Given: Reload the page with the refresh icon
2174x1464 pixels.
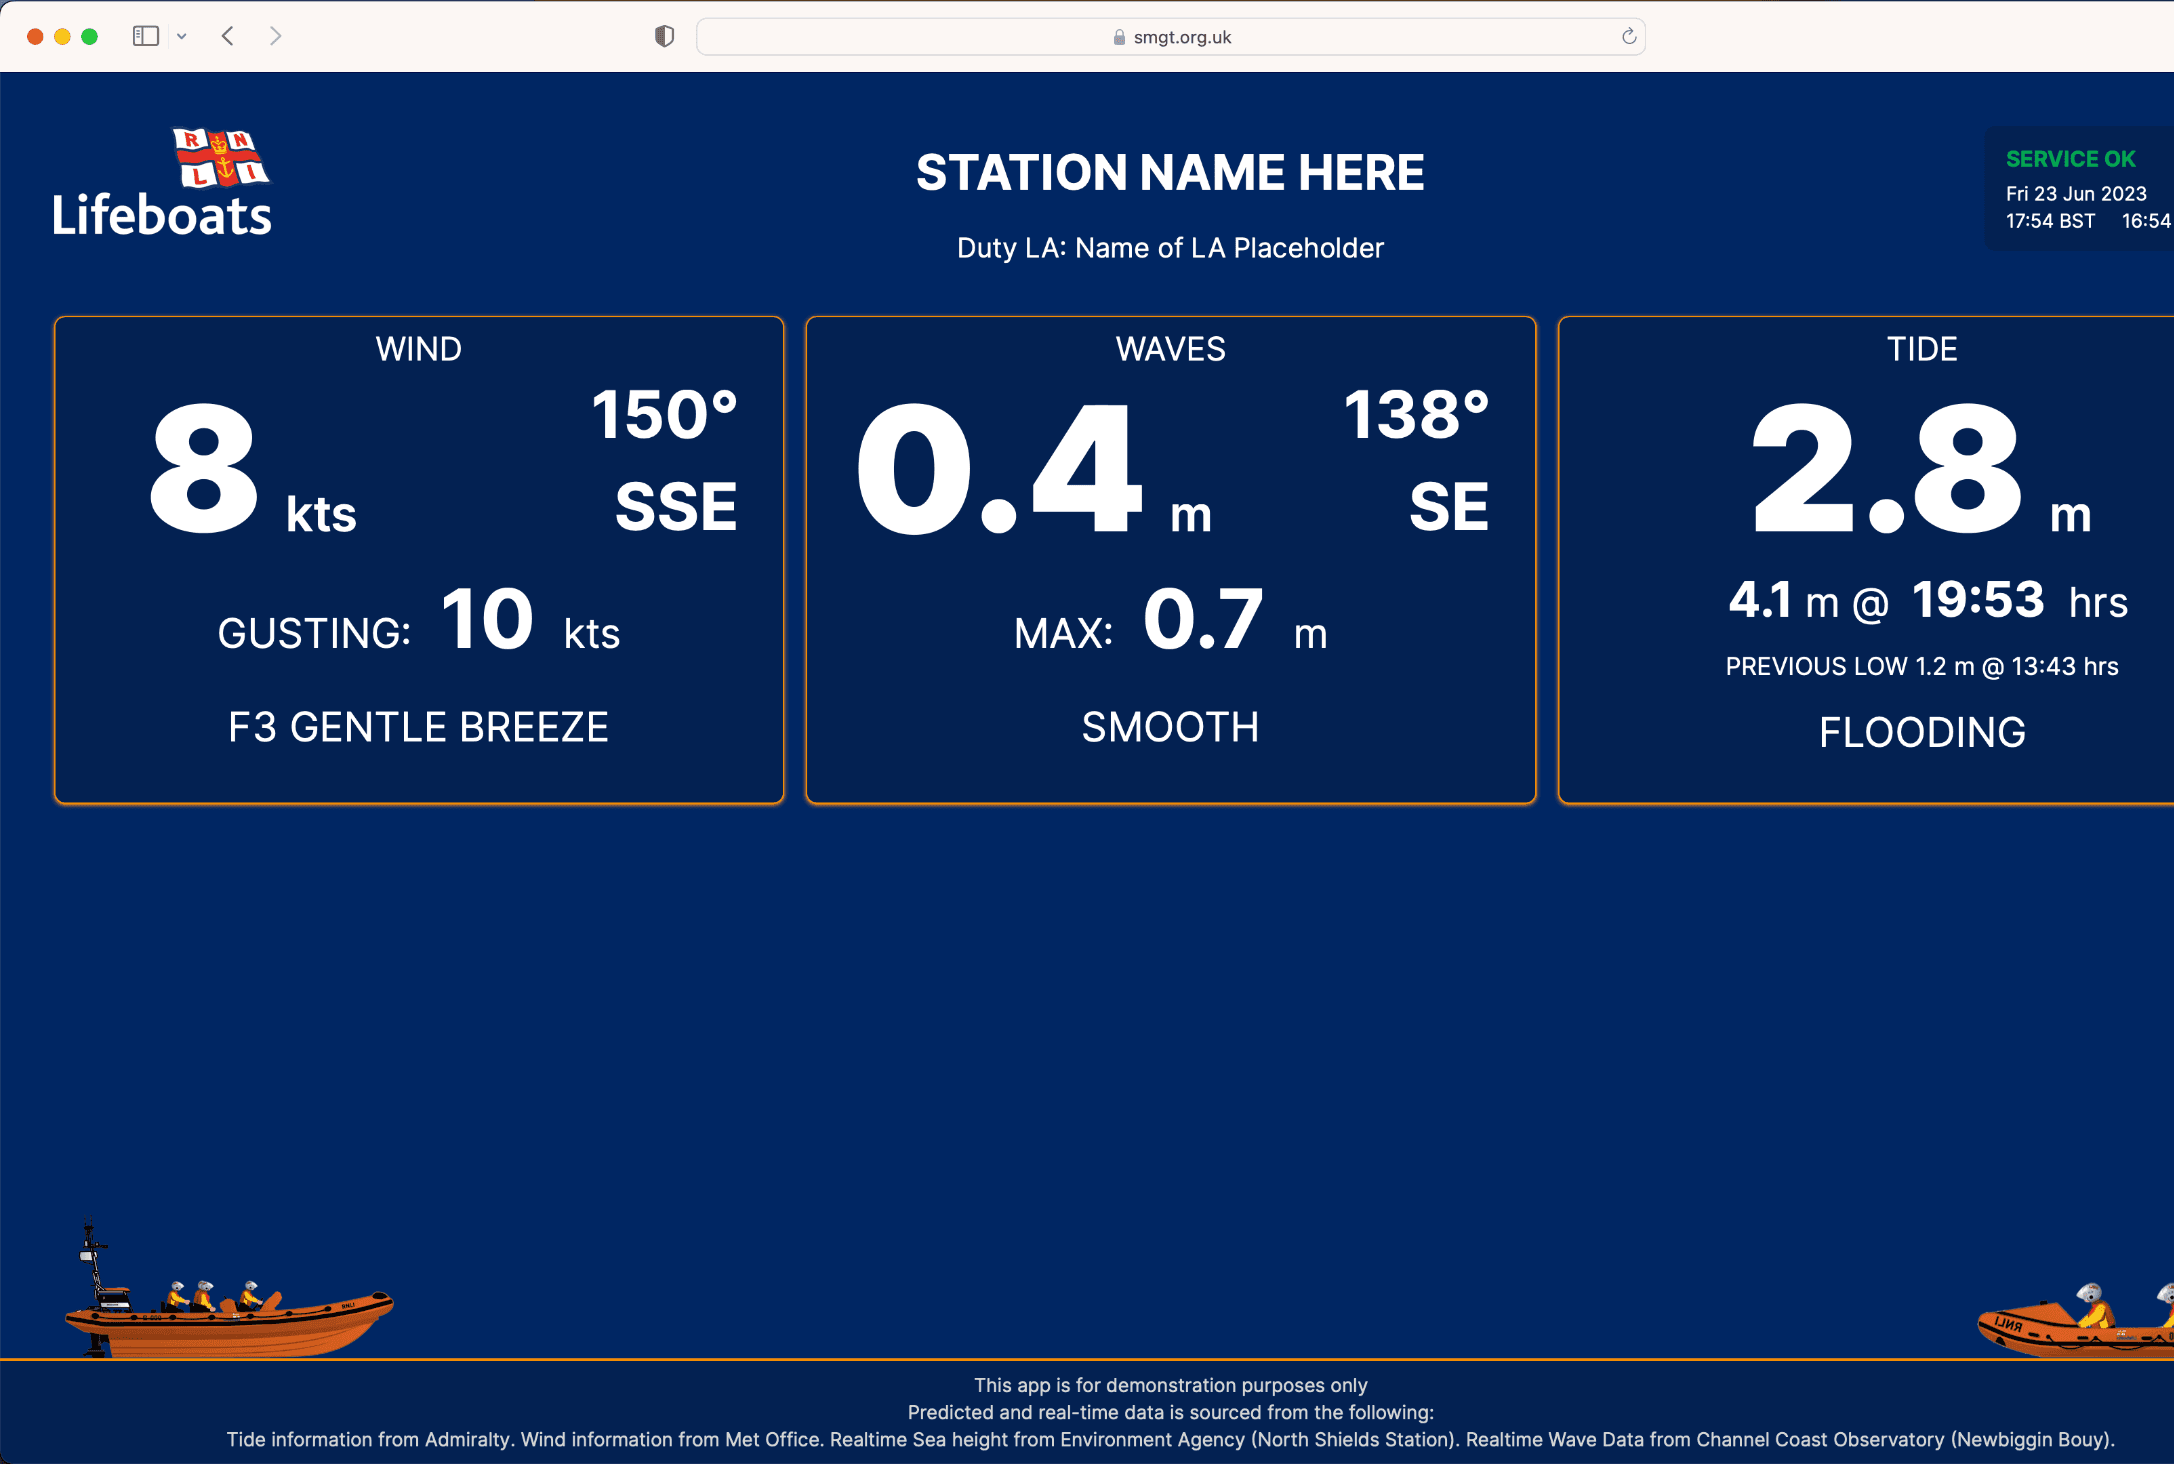Looking at the screenshot, I should 1628,36.
